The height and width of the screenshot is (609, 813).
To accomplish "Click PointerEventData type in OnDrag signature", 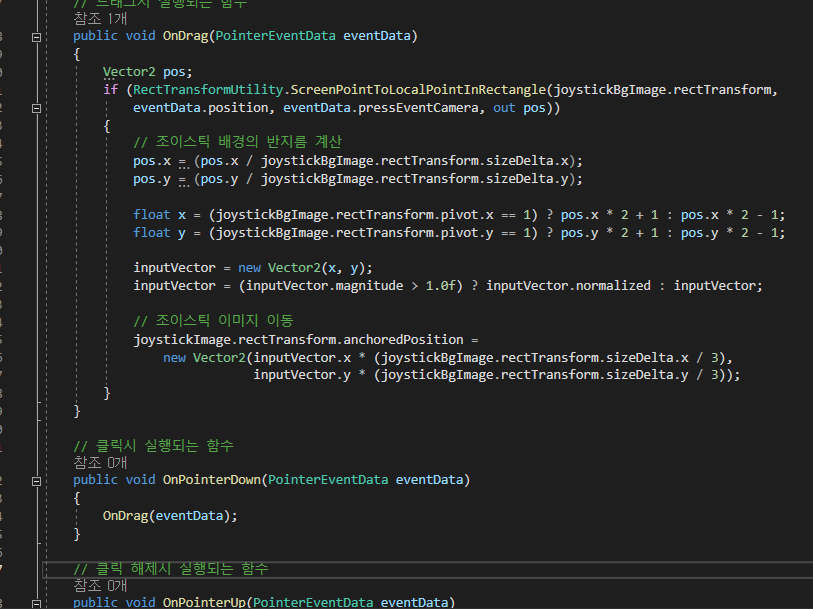I will [275, 36].
